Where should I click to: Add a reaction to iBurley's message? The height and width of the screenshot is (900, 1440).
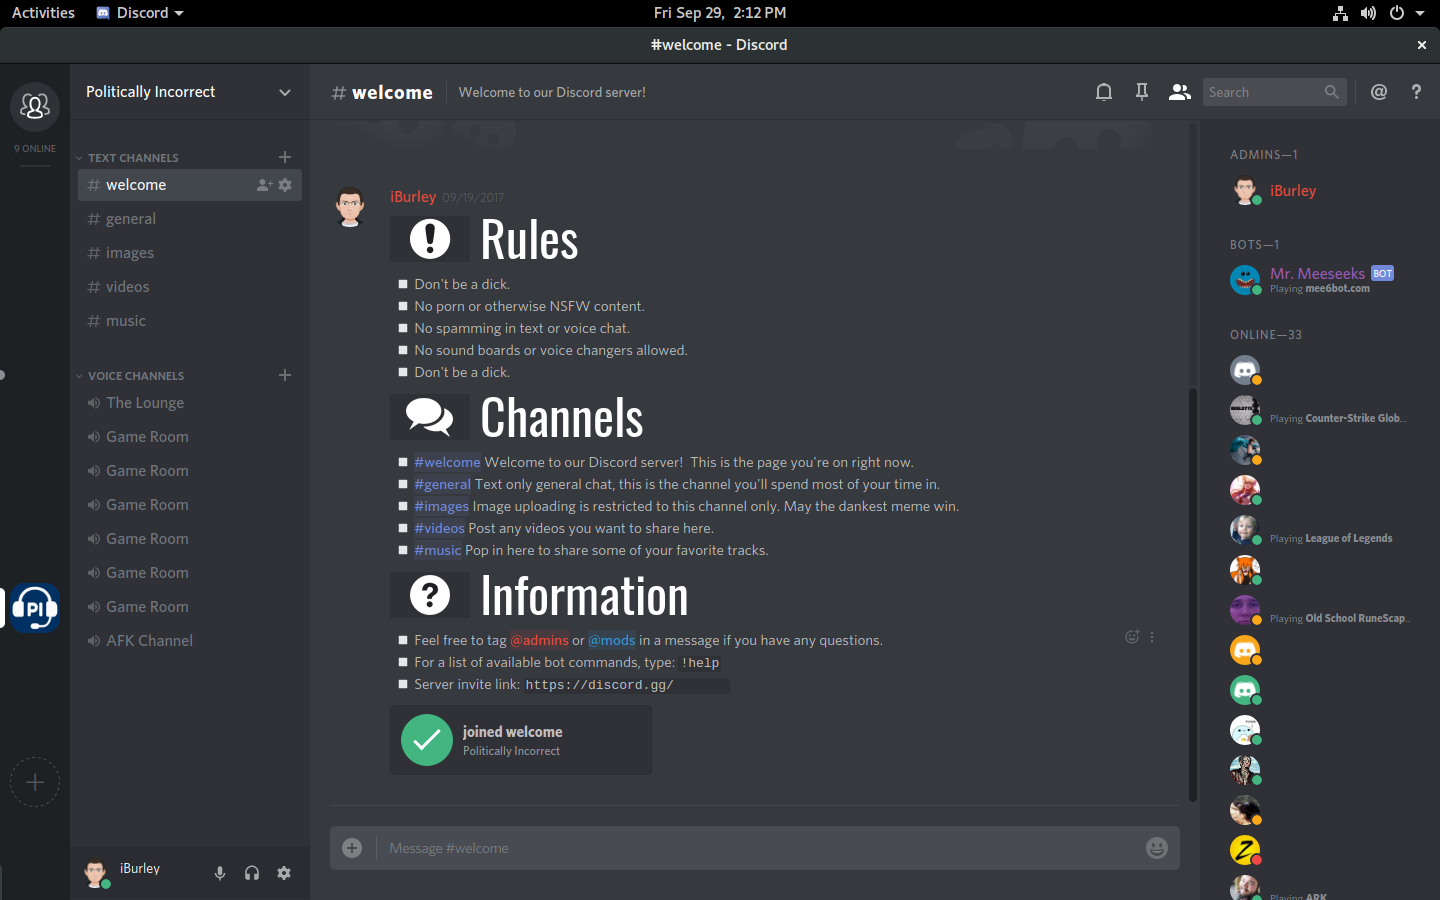pos(1132,637)
